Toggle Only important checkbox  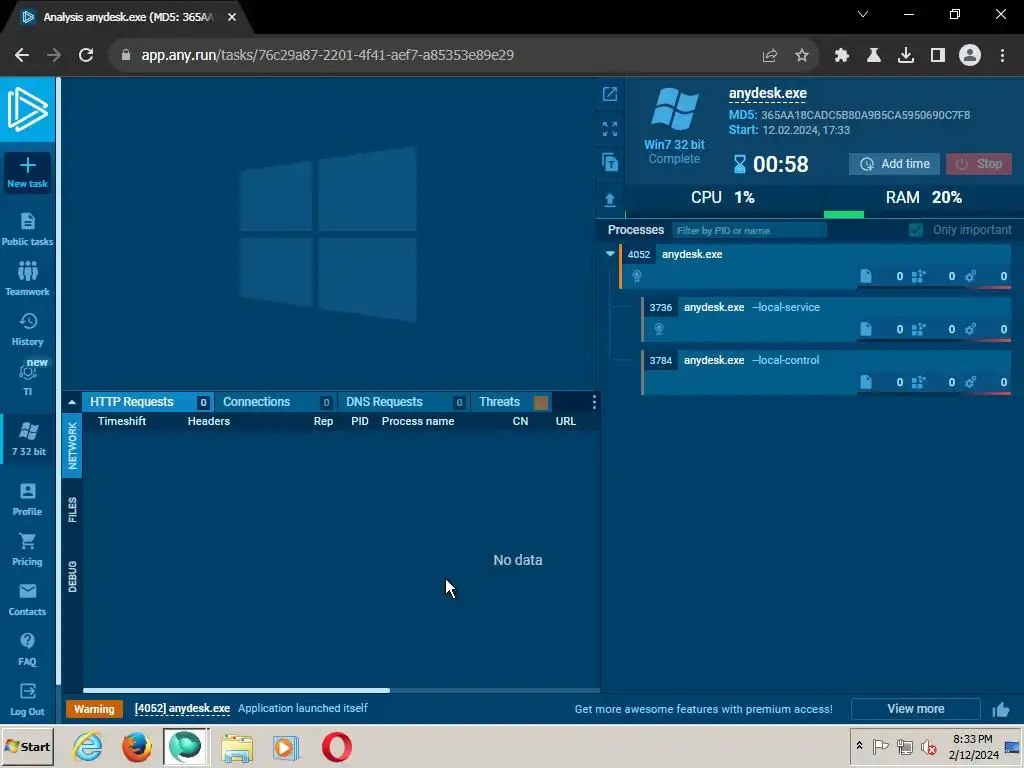click(x=916, y=230)
